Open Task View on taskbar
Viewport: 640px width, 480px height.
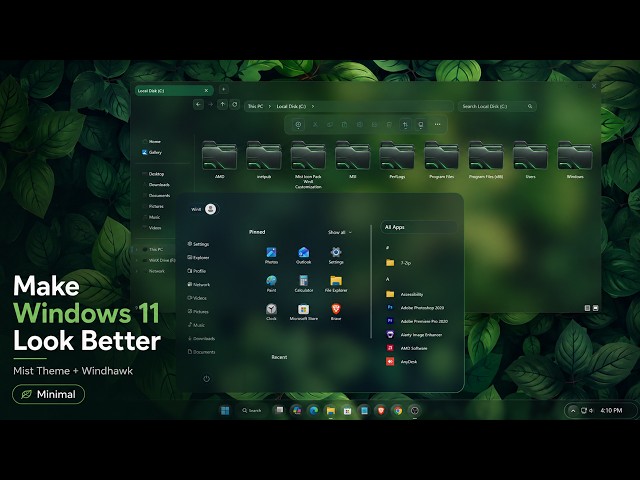point(279,410)
